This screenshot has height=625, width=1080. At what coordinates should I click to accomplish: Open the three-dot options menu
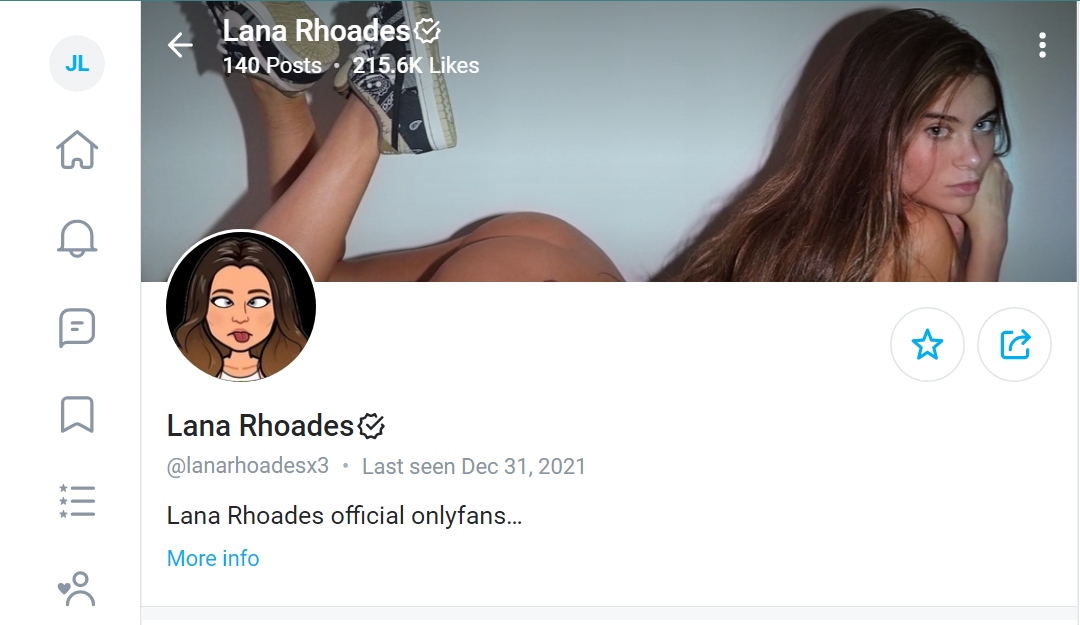click(1043, 45)
